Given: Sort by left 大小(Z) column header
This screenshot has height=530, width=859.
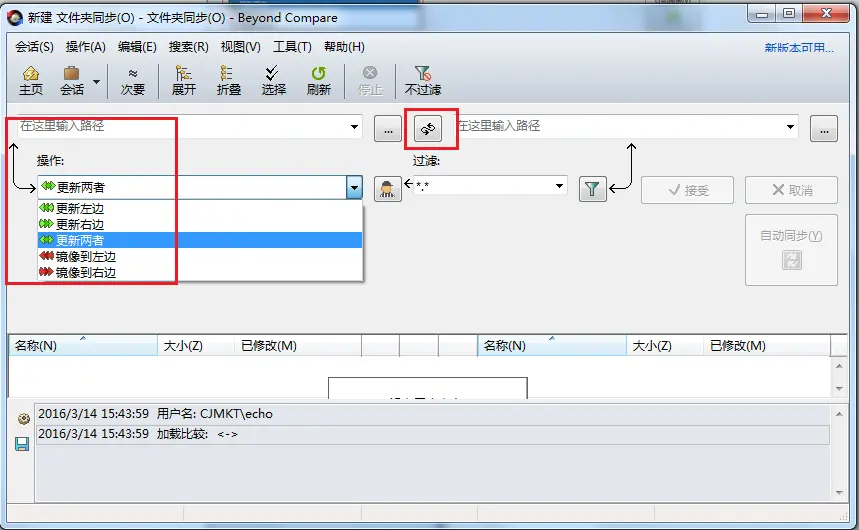Looking at the screenshot, I should coord(196,346).
